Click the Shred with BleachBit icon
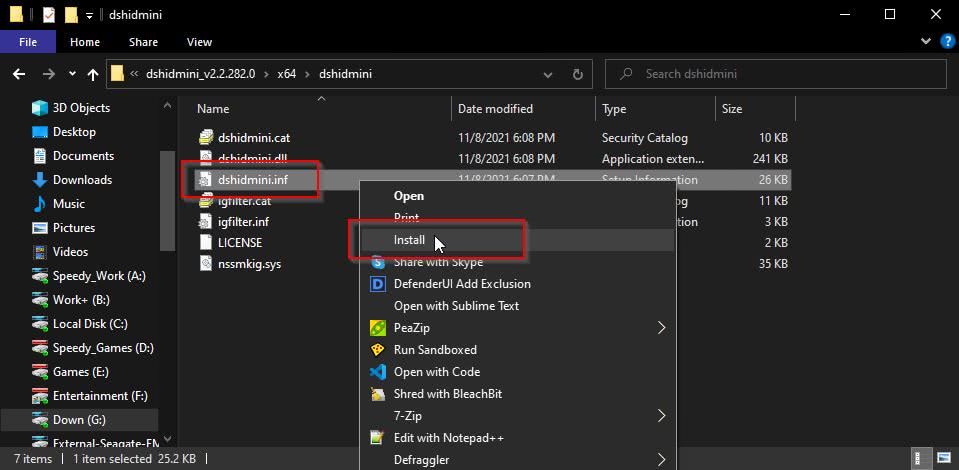Image resolution: width=959 pixels, height=470 pixels. (378, 394)
